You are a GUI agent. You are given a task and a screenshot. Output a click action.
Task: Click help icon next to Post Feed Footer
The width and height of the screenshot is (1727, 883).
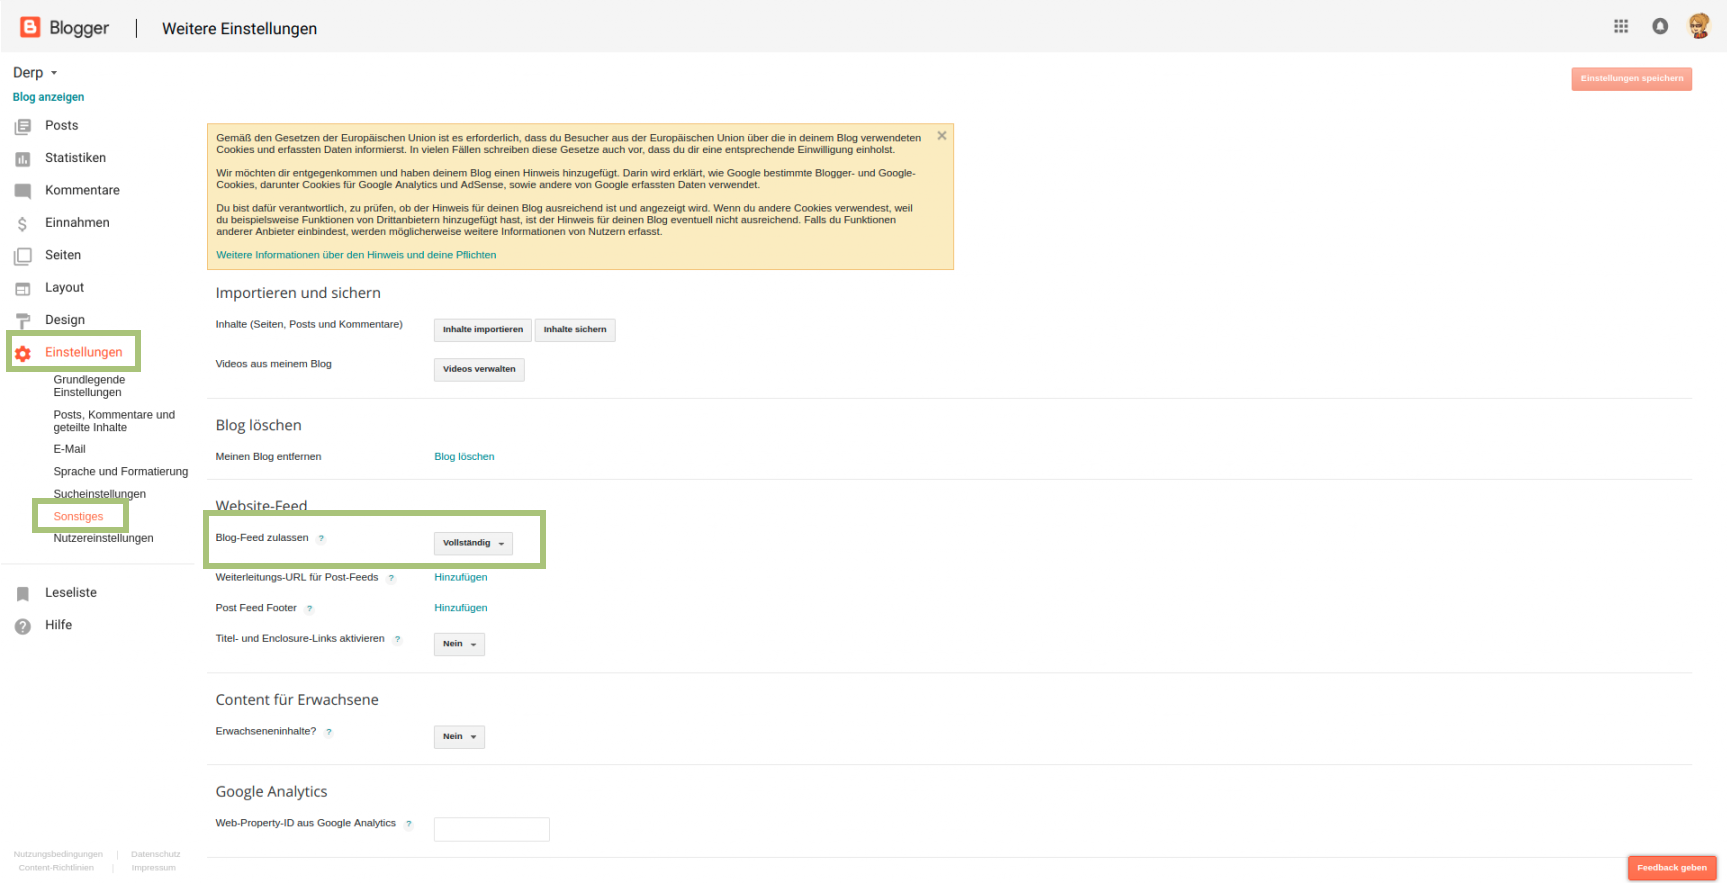point(309,609)
